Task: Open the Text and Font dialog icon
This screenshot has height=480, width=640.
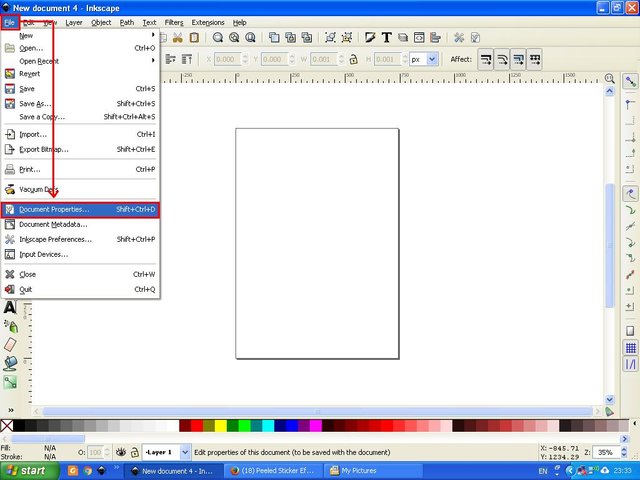Action: pyautogui.click(x=386, y=38)
